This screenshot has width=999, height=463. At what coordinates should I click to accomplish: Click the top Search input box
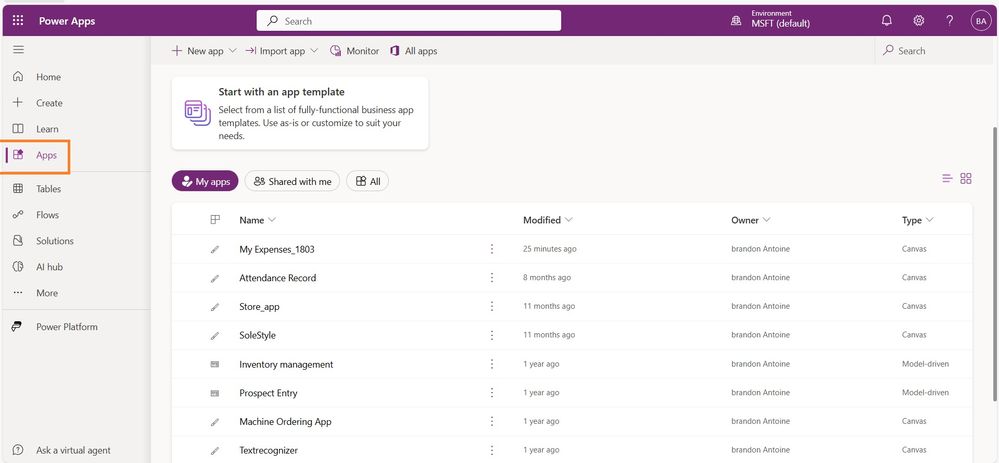(x=409, y=21)
